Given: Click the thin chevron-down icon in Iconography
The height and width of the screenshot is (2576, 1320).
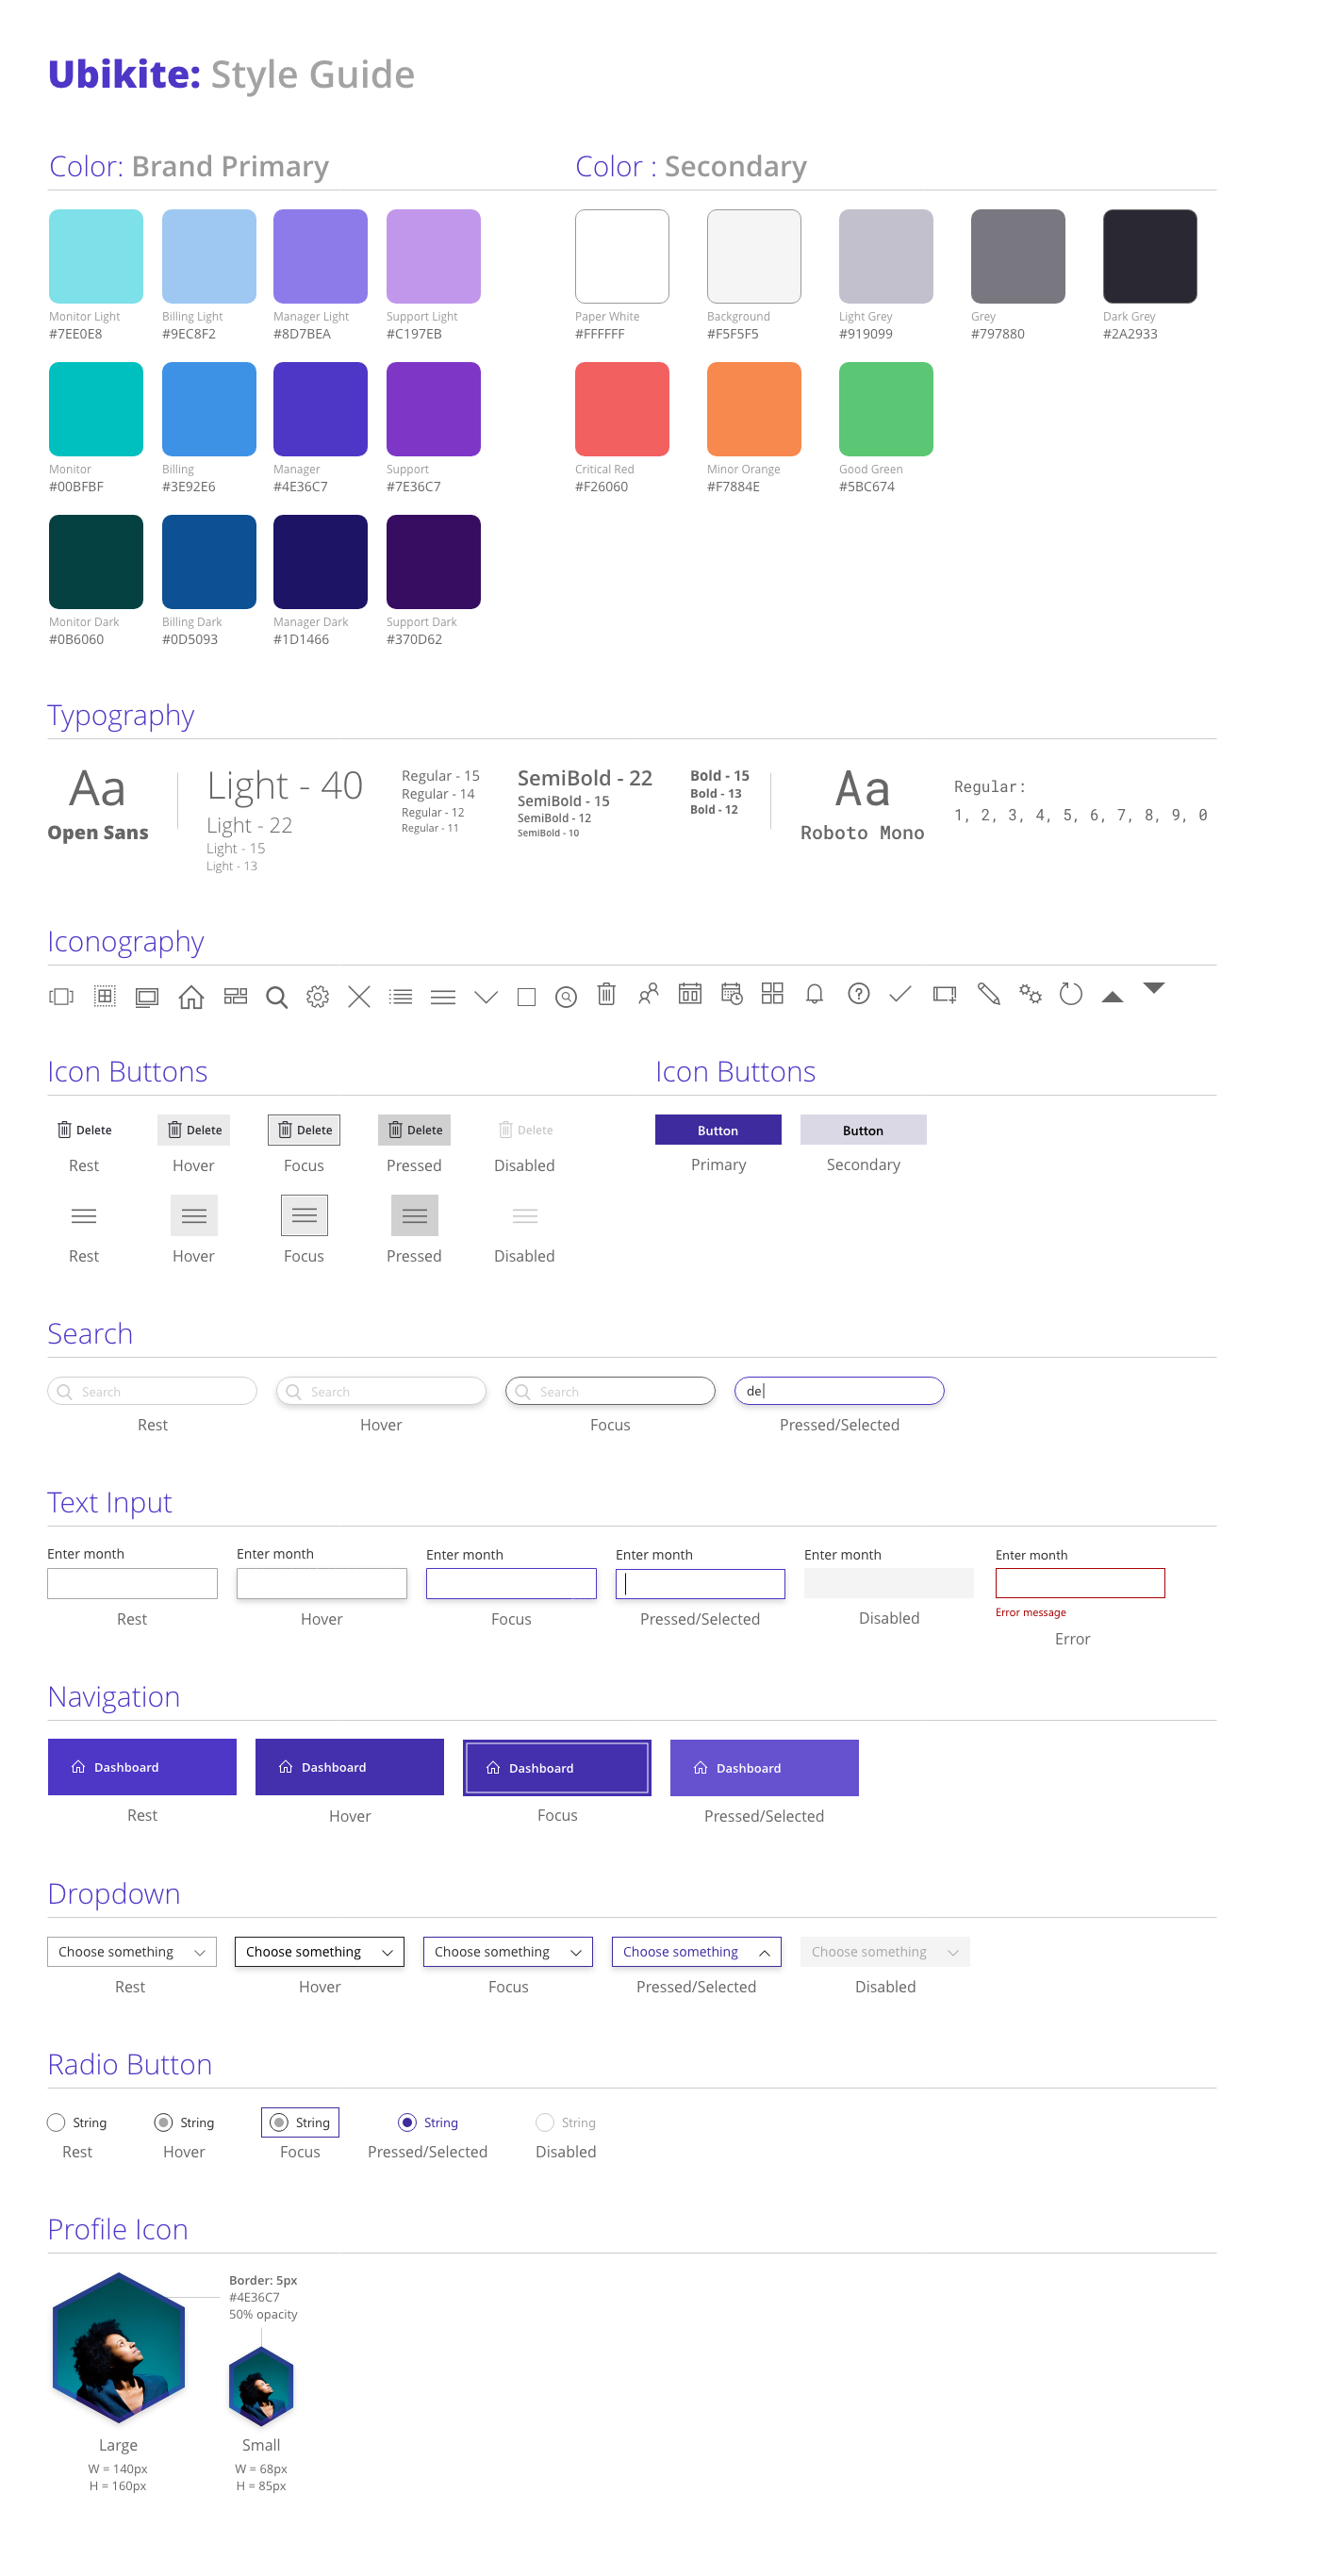Looking at the screenshot, I should 486,997.
